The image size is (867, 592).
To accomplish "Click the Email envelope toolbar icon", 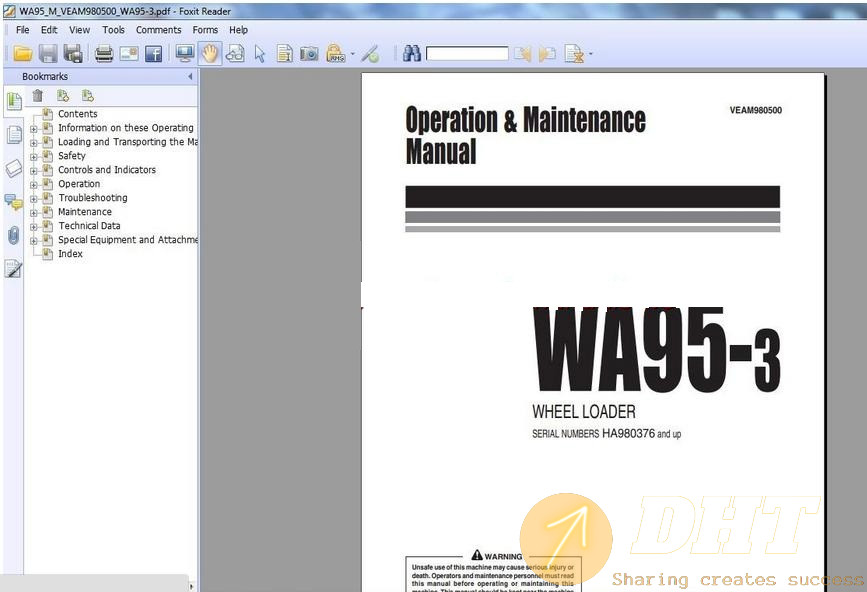I will [x=129, y=54].
